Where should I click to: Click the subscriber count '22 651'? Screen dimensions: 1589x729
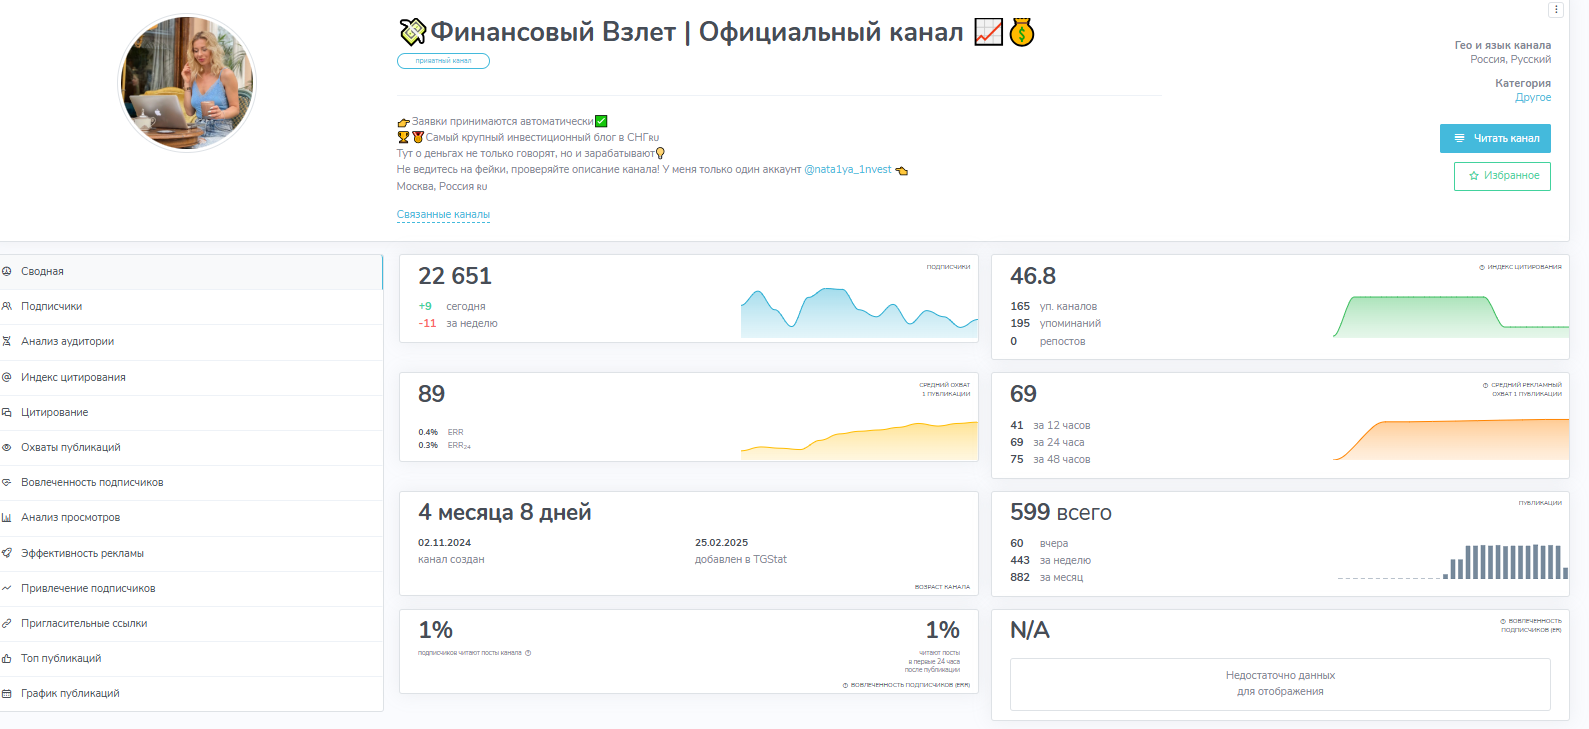[x=455, y=276]
